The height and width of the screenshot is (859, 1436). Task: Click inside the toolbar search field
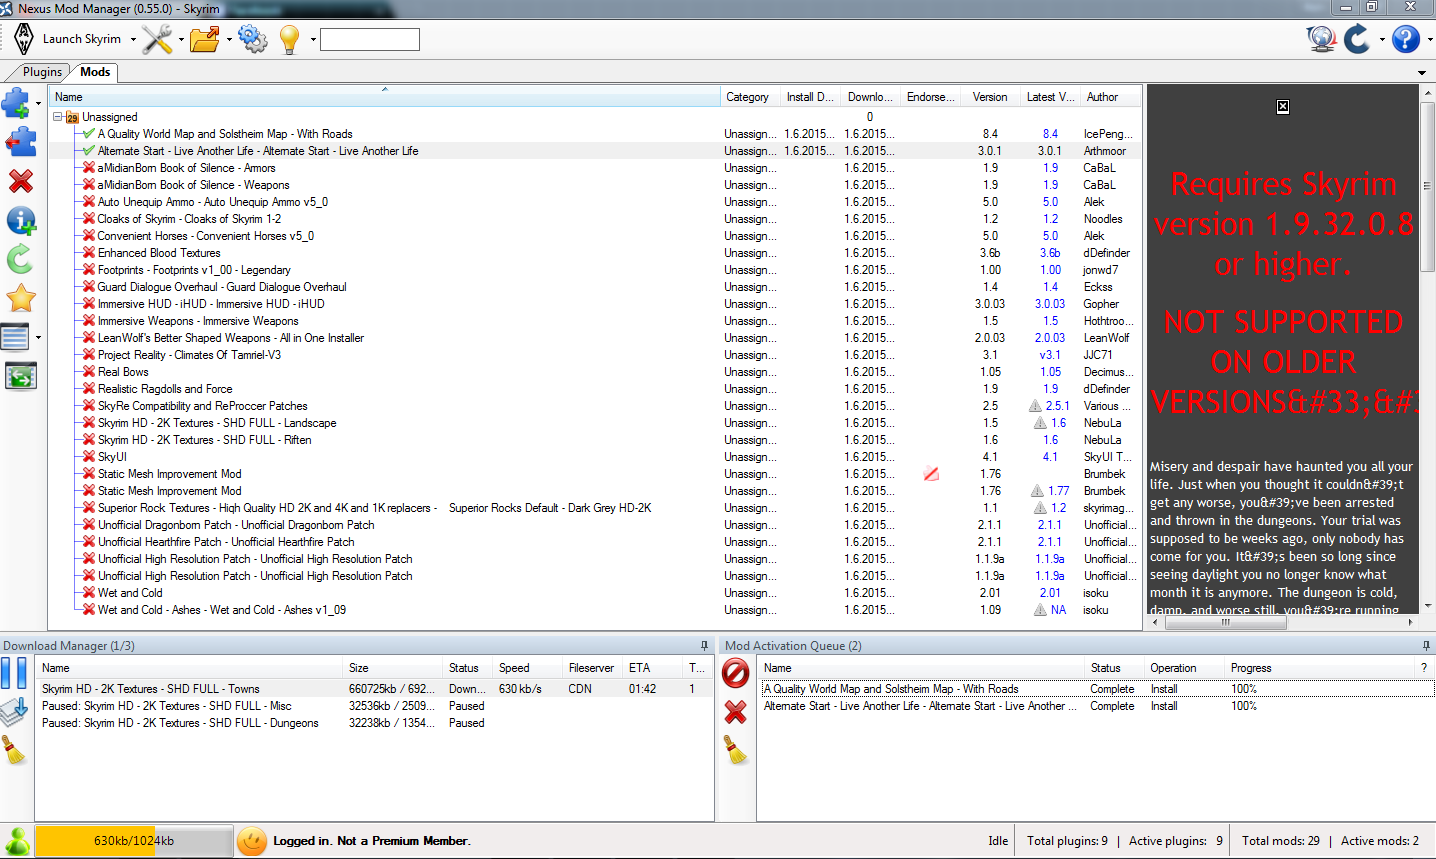point(370,39)
